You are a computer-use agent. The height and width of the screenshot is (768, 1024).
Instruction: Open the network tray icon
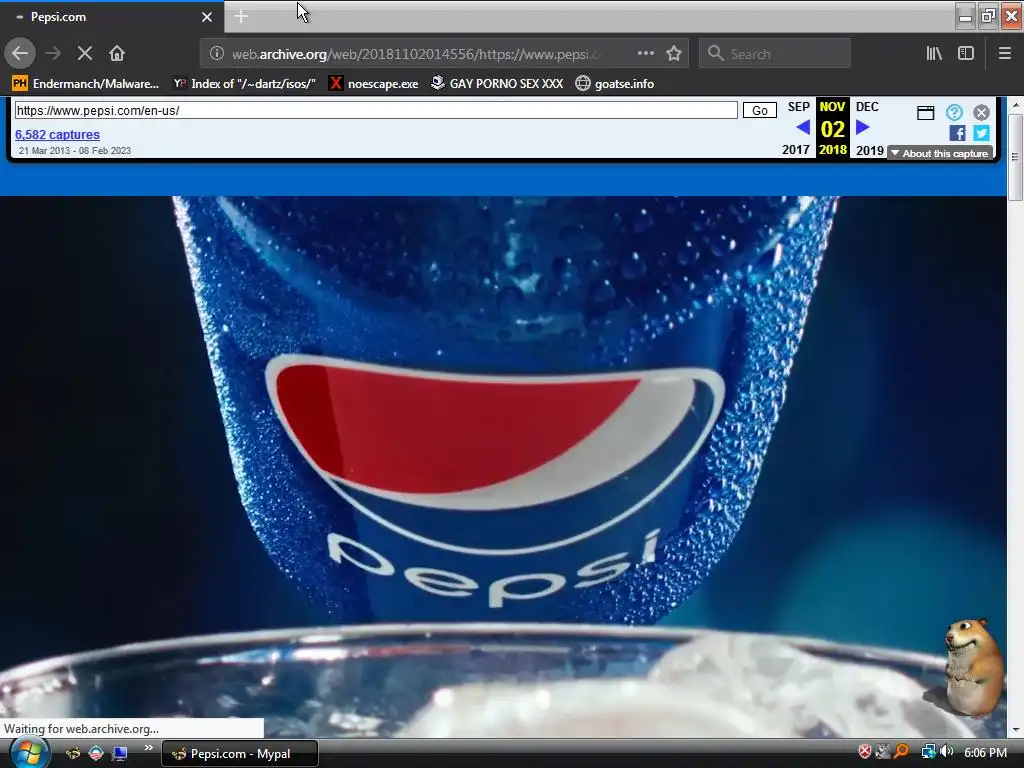pyautogui.click(x=928, y=752)
